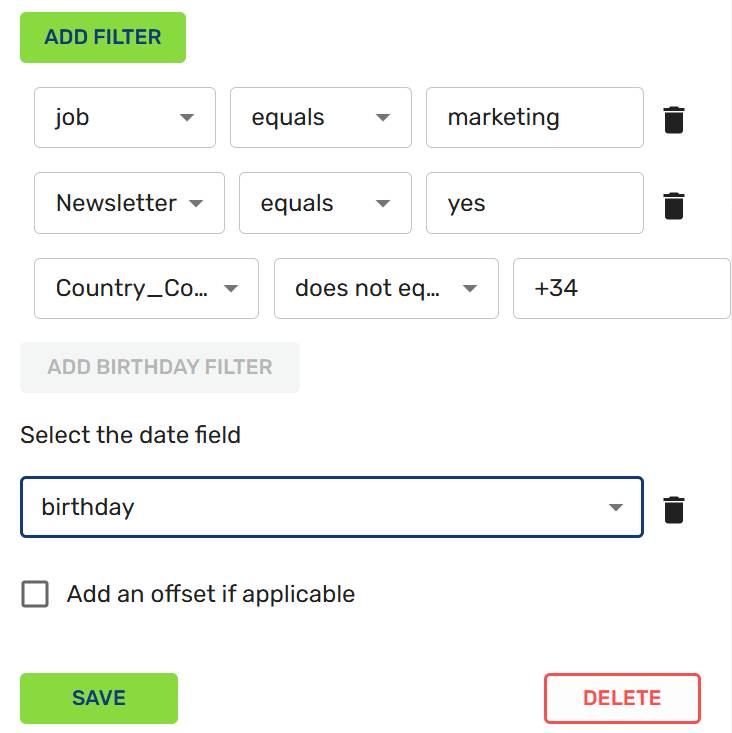
Task: Click the ADD FILTER button
Action: (103, 37)
